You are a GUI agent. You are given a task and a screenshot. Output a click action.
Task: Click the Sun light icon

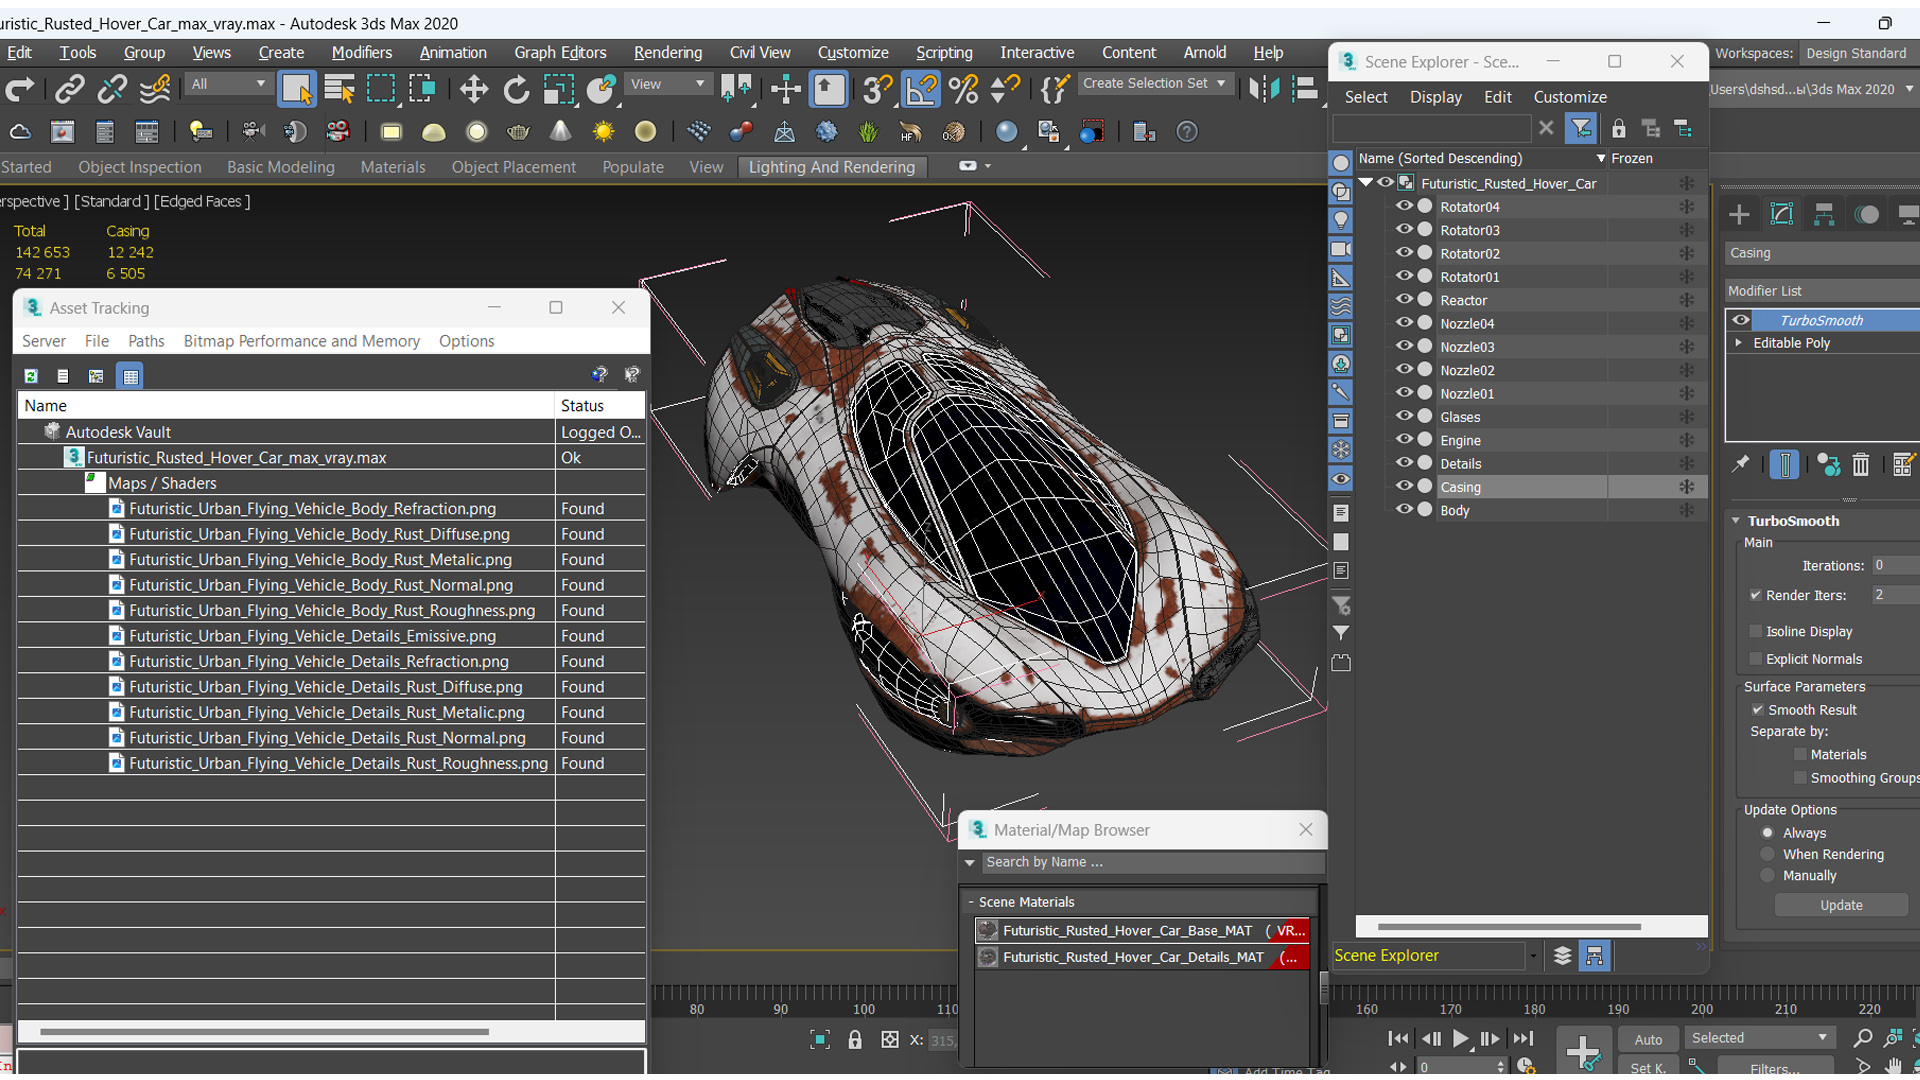click(603, 132)
